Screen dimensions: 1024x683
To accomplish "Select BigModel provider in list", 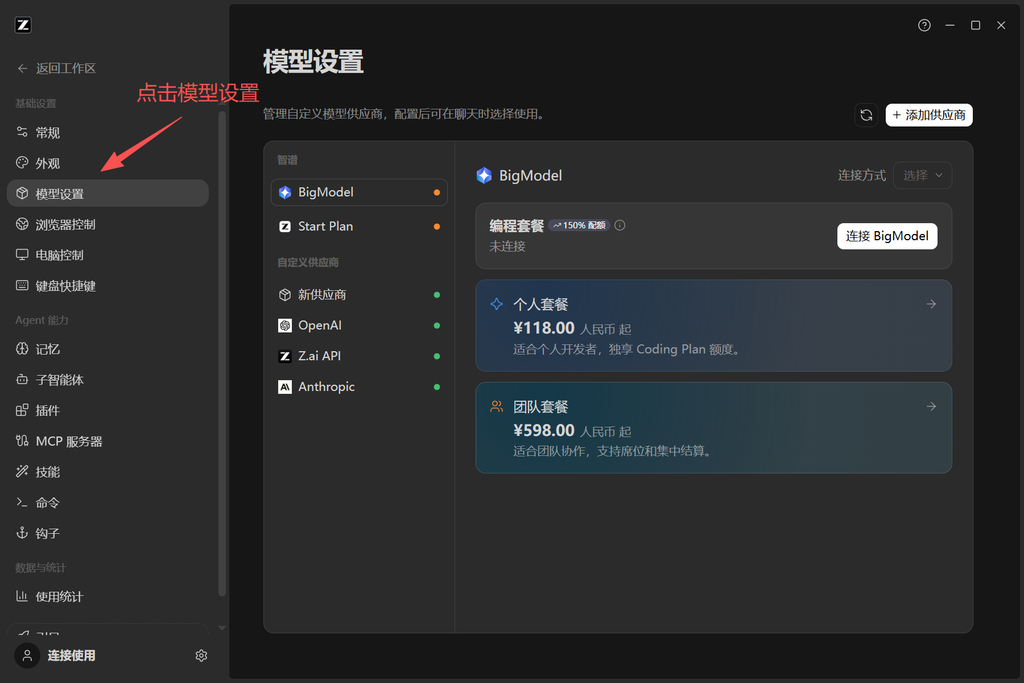I will coord(359,192).
